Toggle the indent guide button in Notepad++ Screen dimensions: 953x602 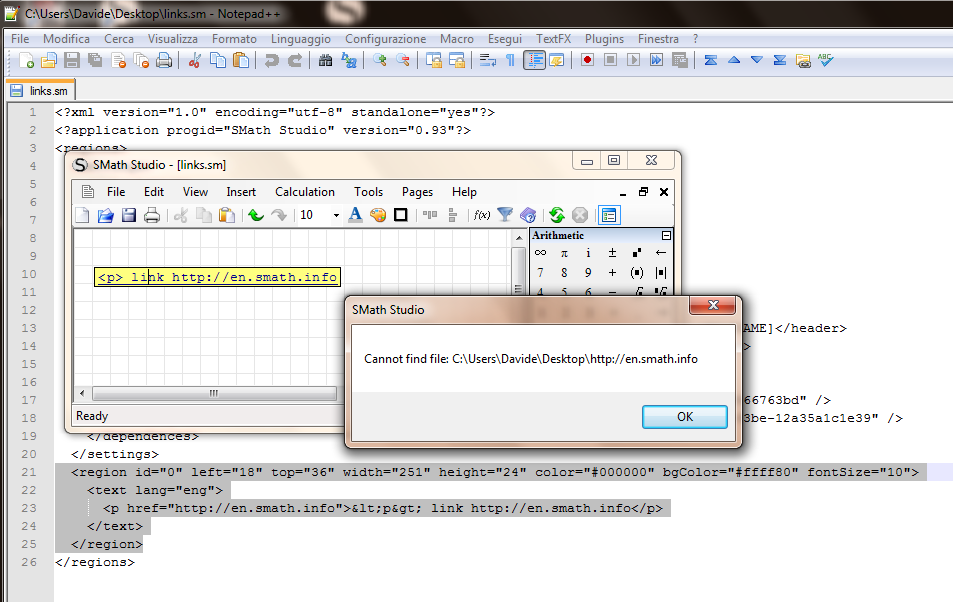click(x=534, y=61)
